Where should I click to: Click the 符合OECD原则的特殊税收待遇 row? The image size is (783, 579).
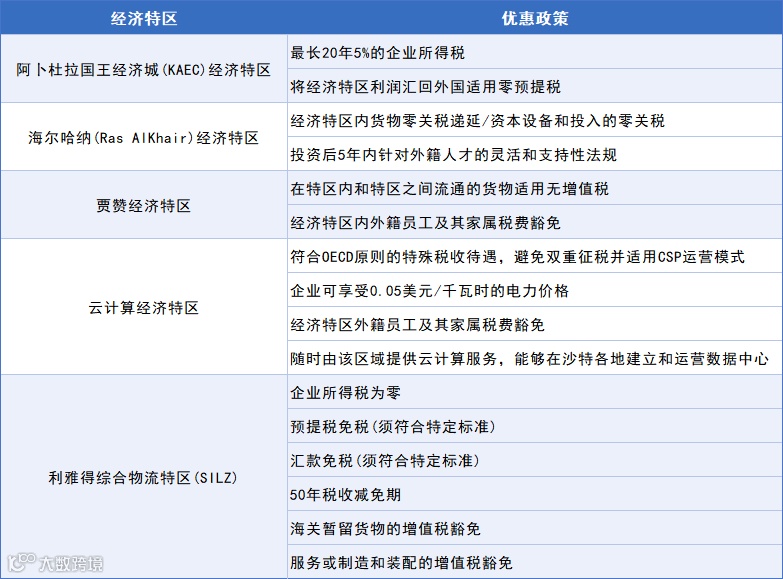click(535, 256)
